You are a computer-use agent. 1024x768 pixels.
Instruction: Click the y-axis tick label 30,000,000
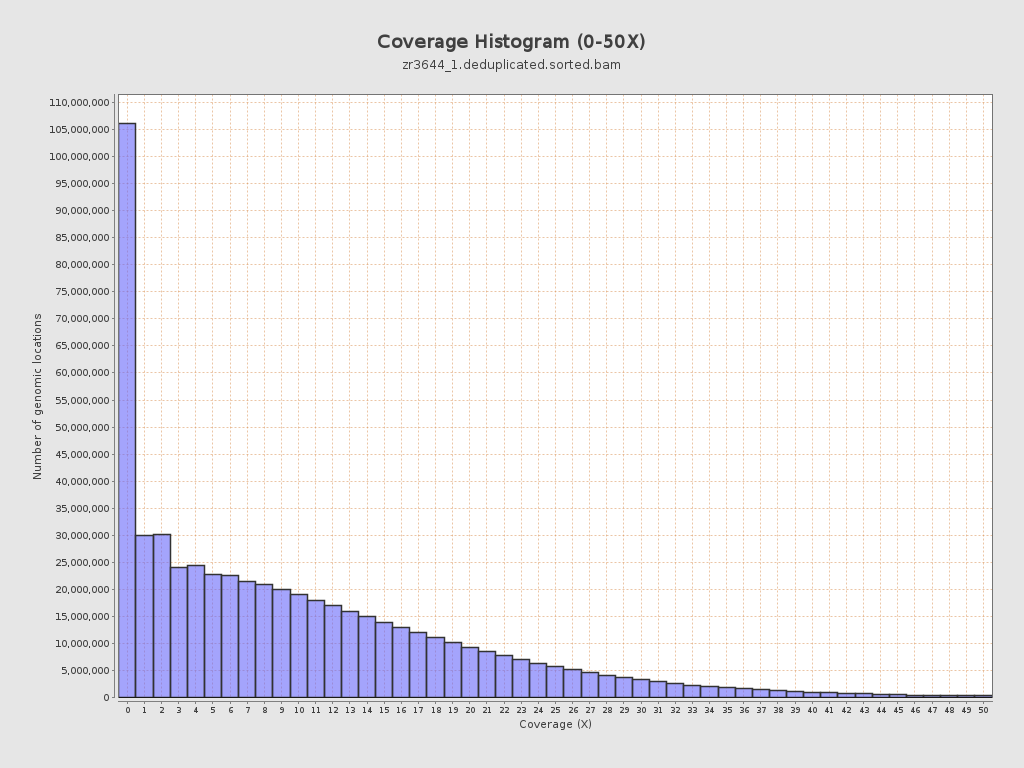(82, 536)
